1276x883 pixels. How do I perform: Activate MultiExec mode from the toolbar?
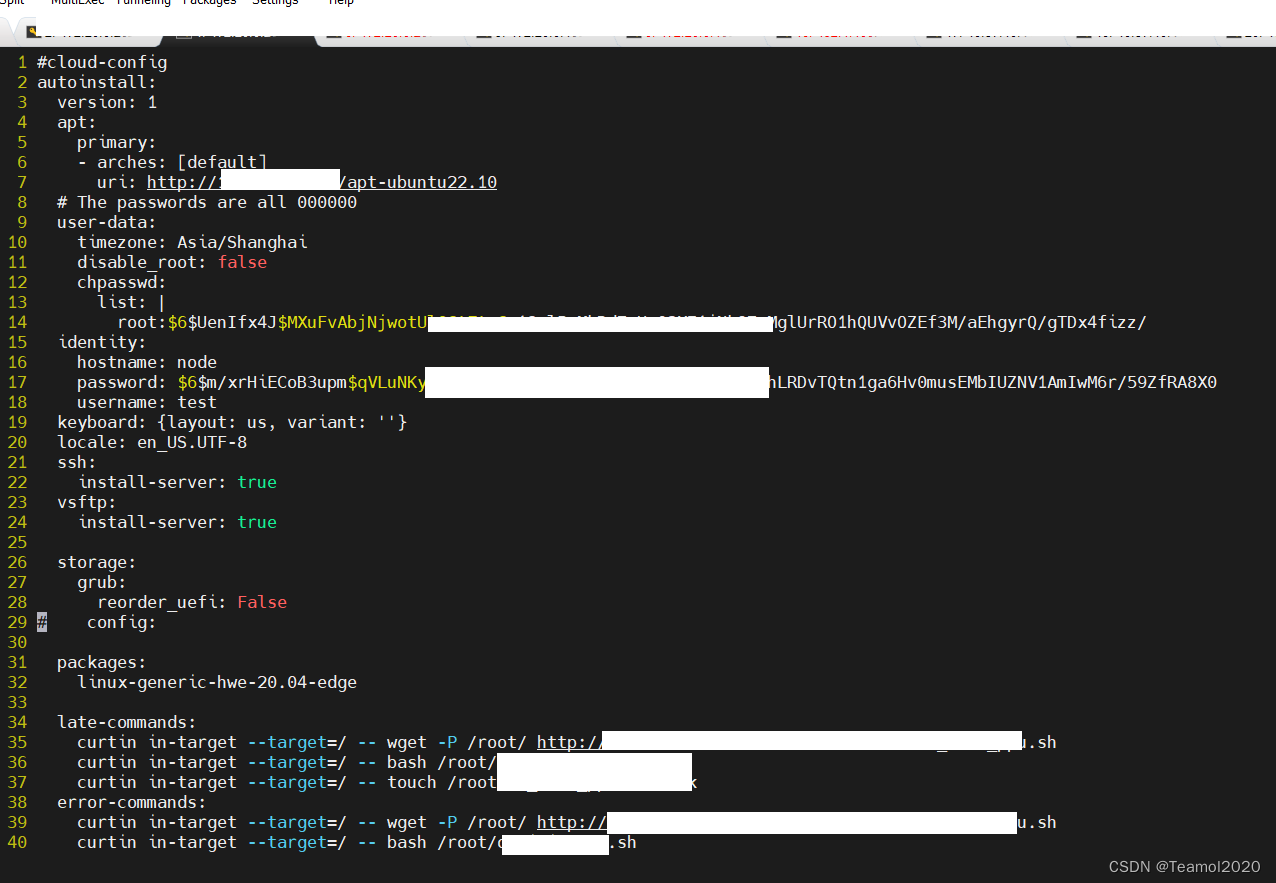point(77,3)
